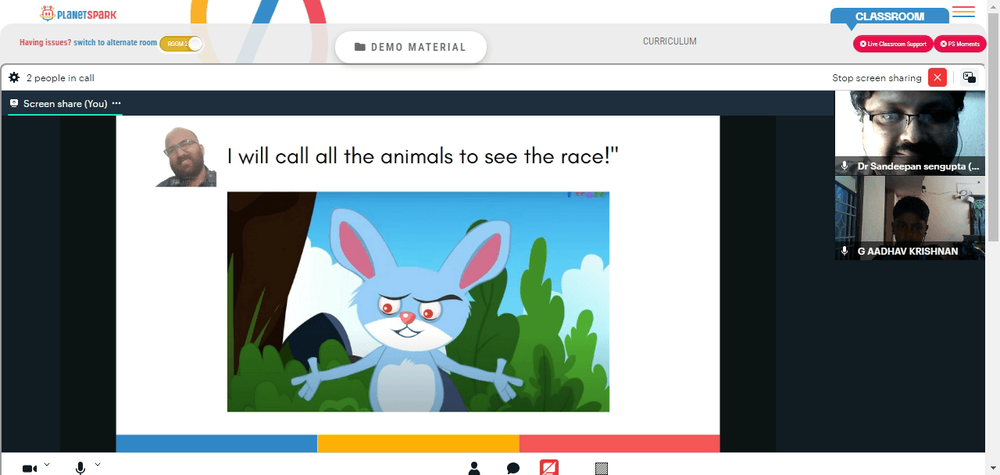Mute the microphone in bottom bar

tap(80, 469)
